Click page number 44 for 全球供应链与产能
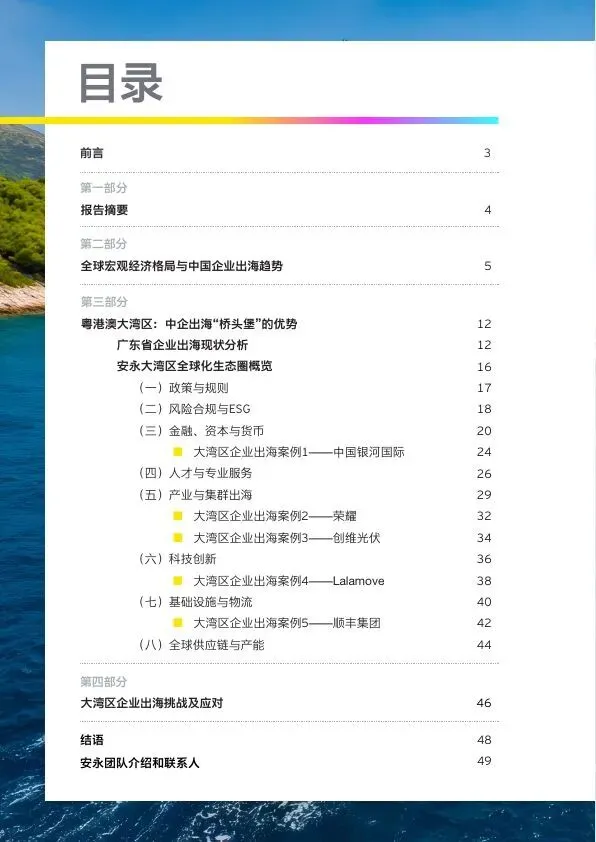The width and height of the screenshot is (596, 842). click(484, 644)
